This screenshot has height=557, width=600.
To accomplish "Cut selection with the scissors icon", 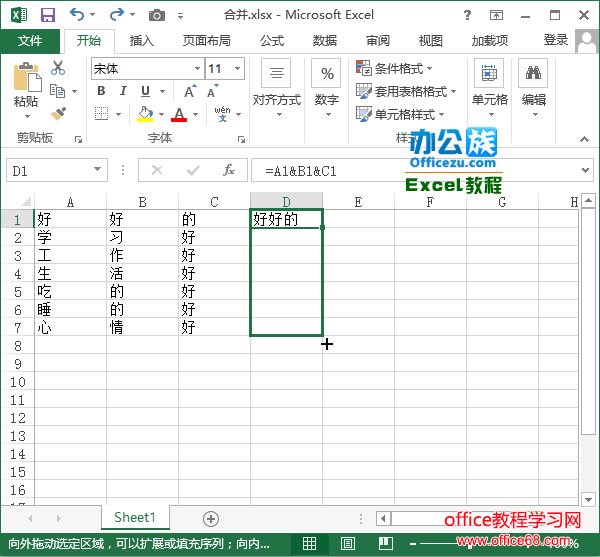I will [58, 68].
